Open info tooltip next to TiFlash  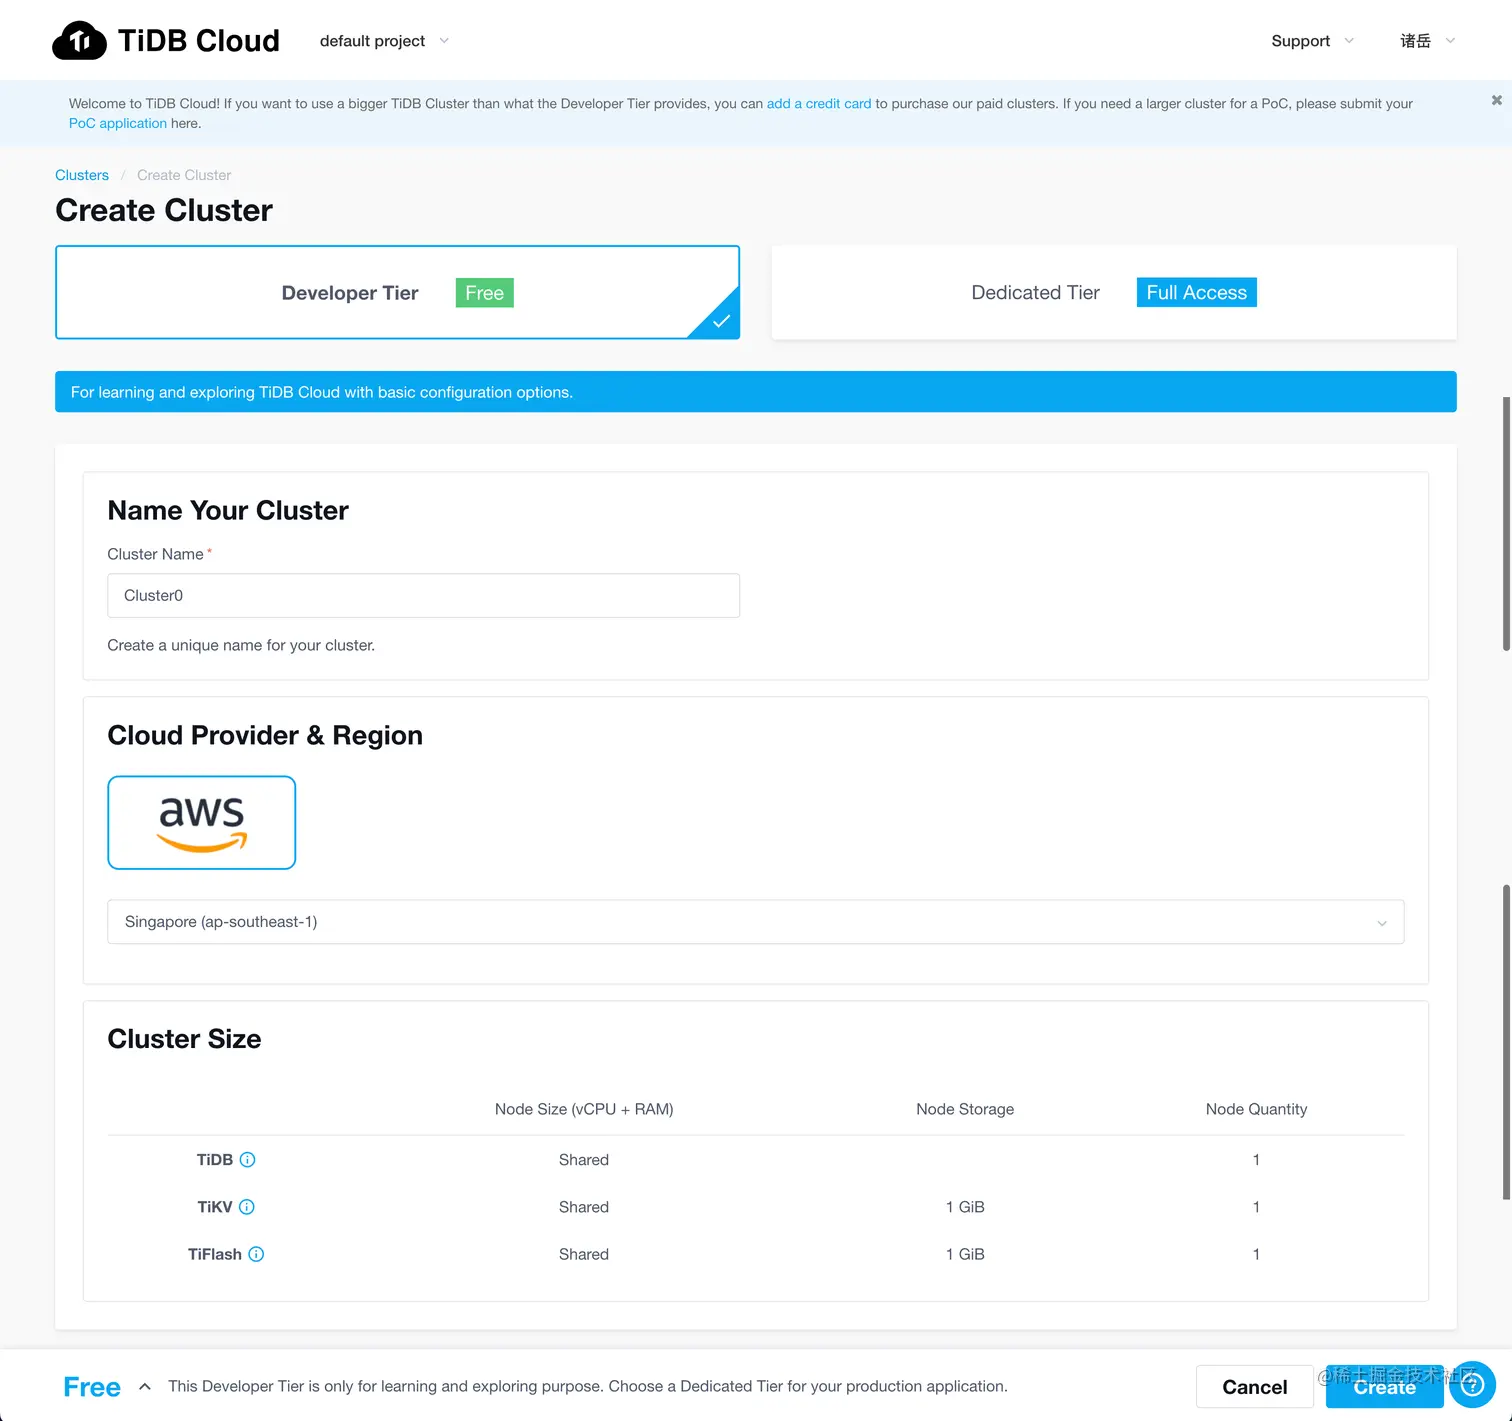click(x=256, y=1254)
